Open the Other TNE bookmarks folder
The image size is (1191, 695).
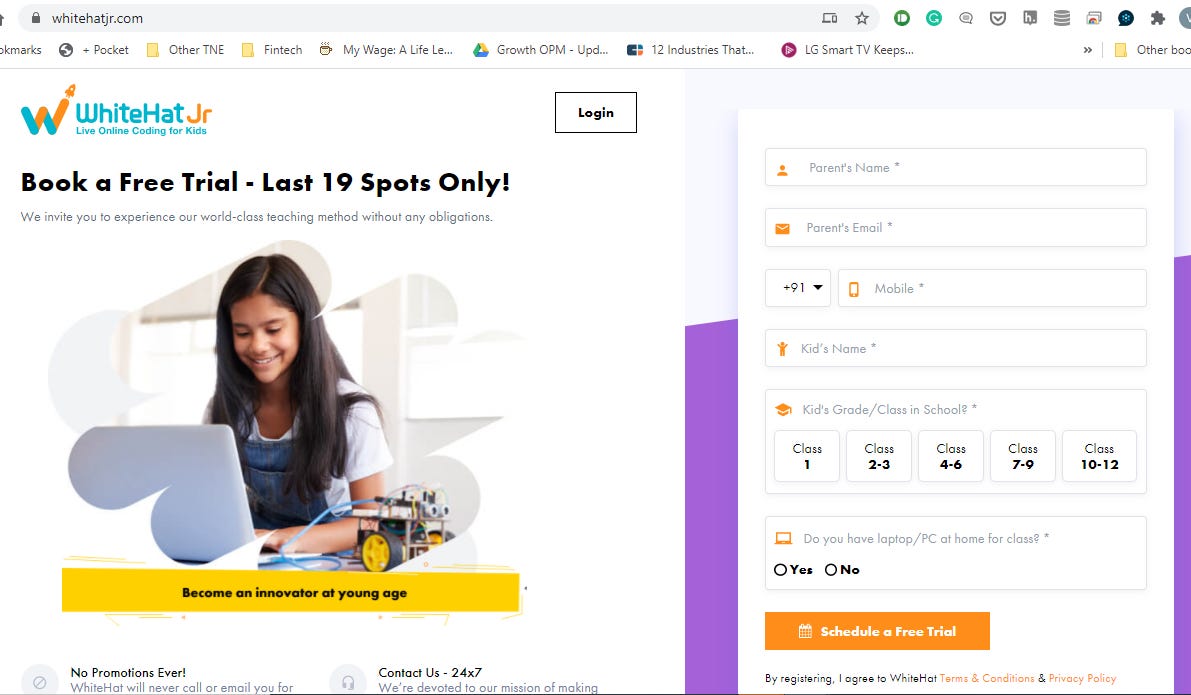pyautogui.click(x=185, y=50)
